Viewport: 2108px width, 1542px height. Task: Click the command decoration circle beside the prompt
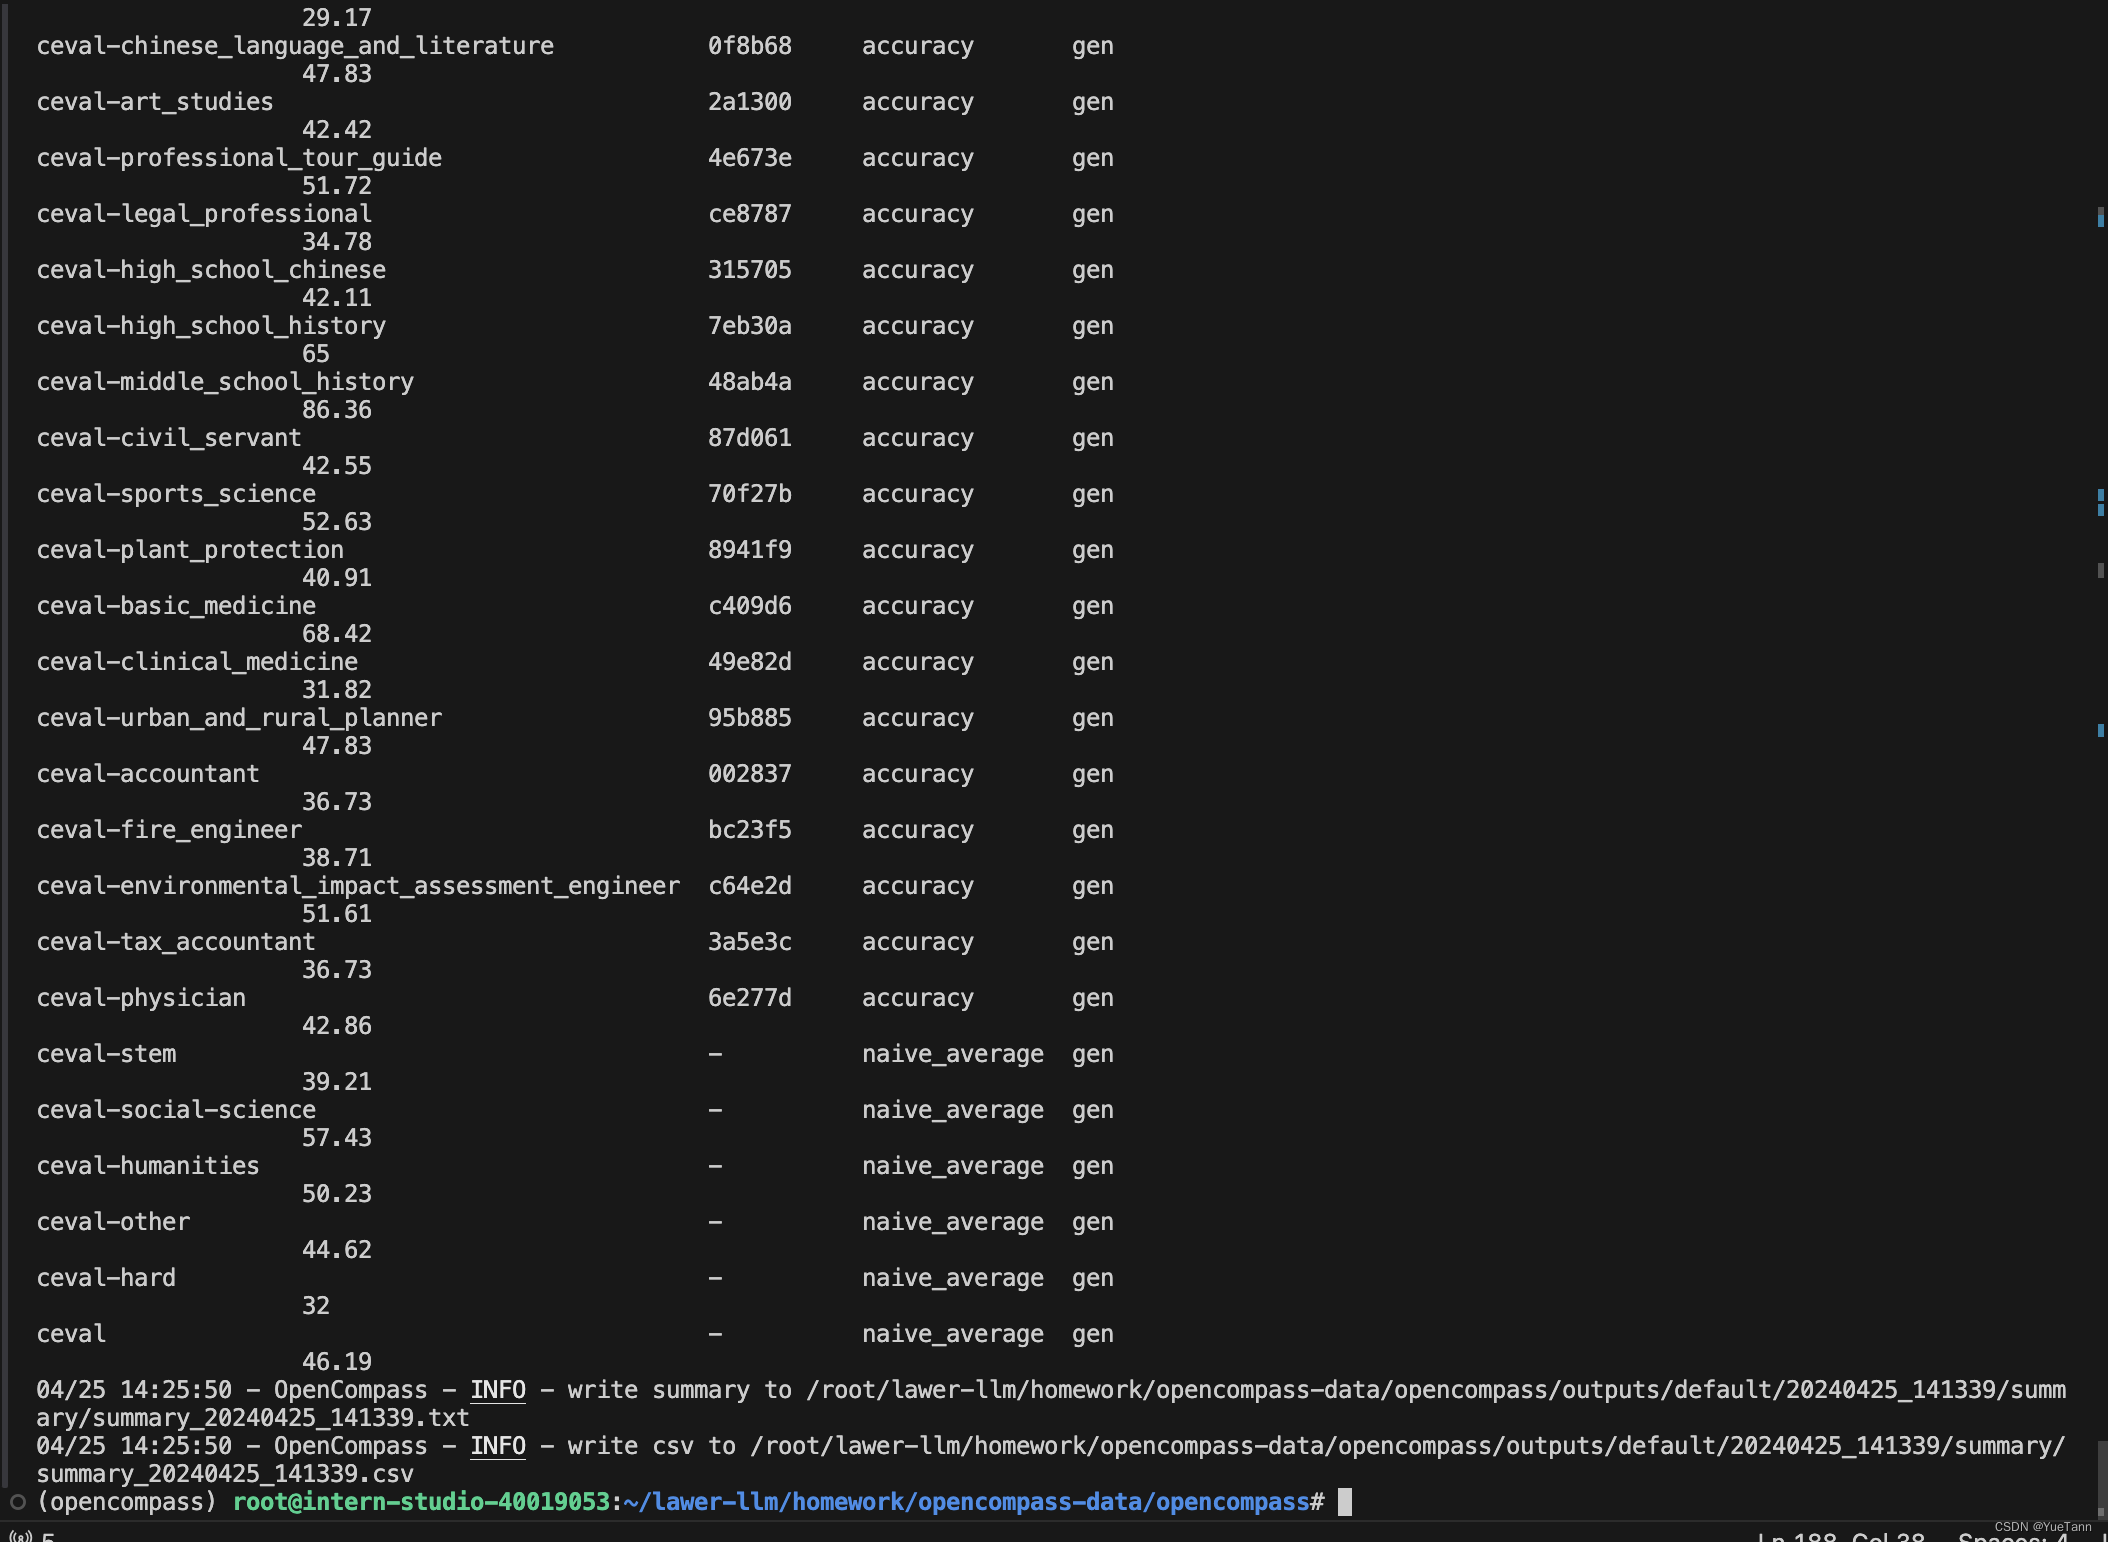pyautogui.click(x=17, y=1502)
